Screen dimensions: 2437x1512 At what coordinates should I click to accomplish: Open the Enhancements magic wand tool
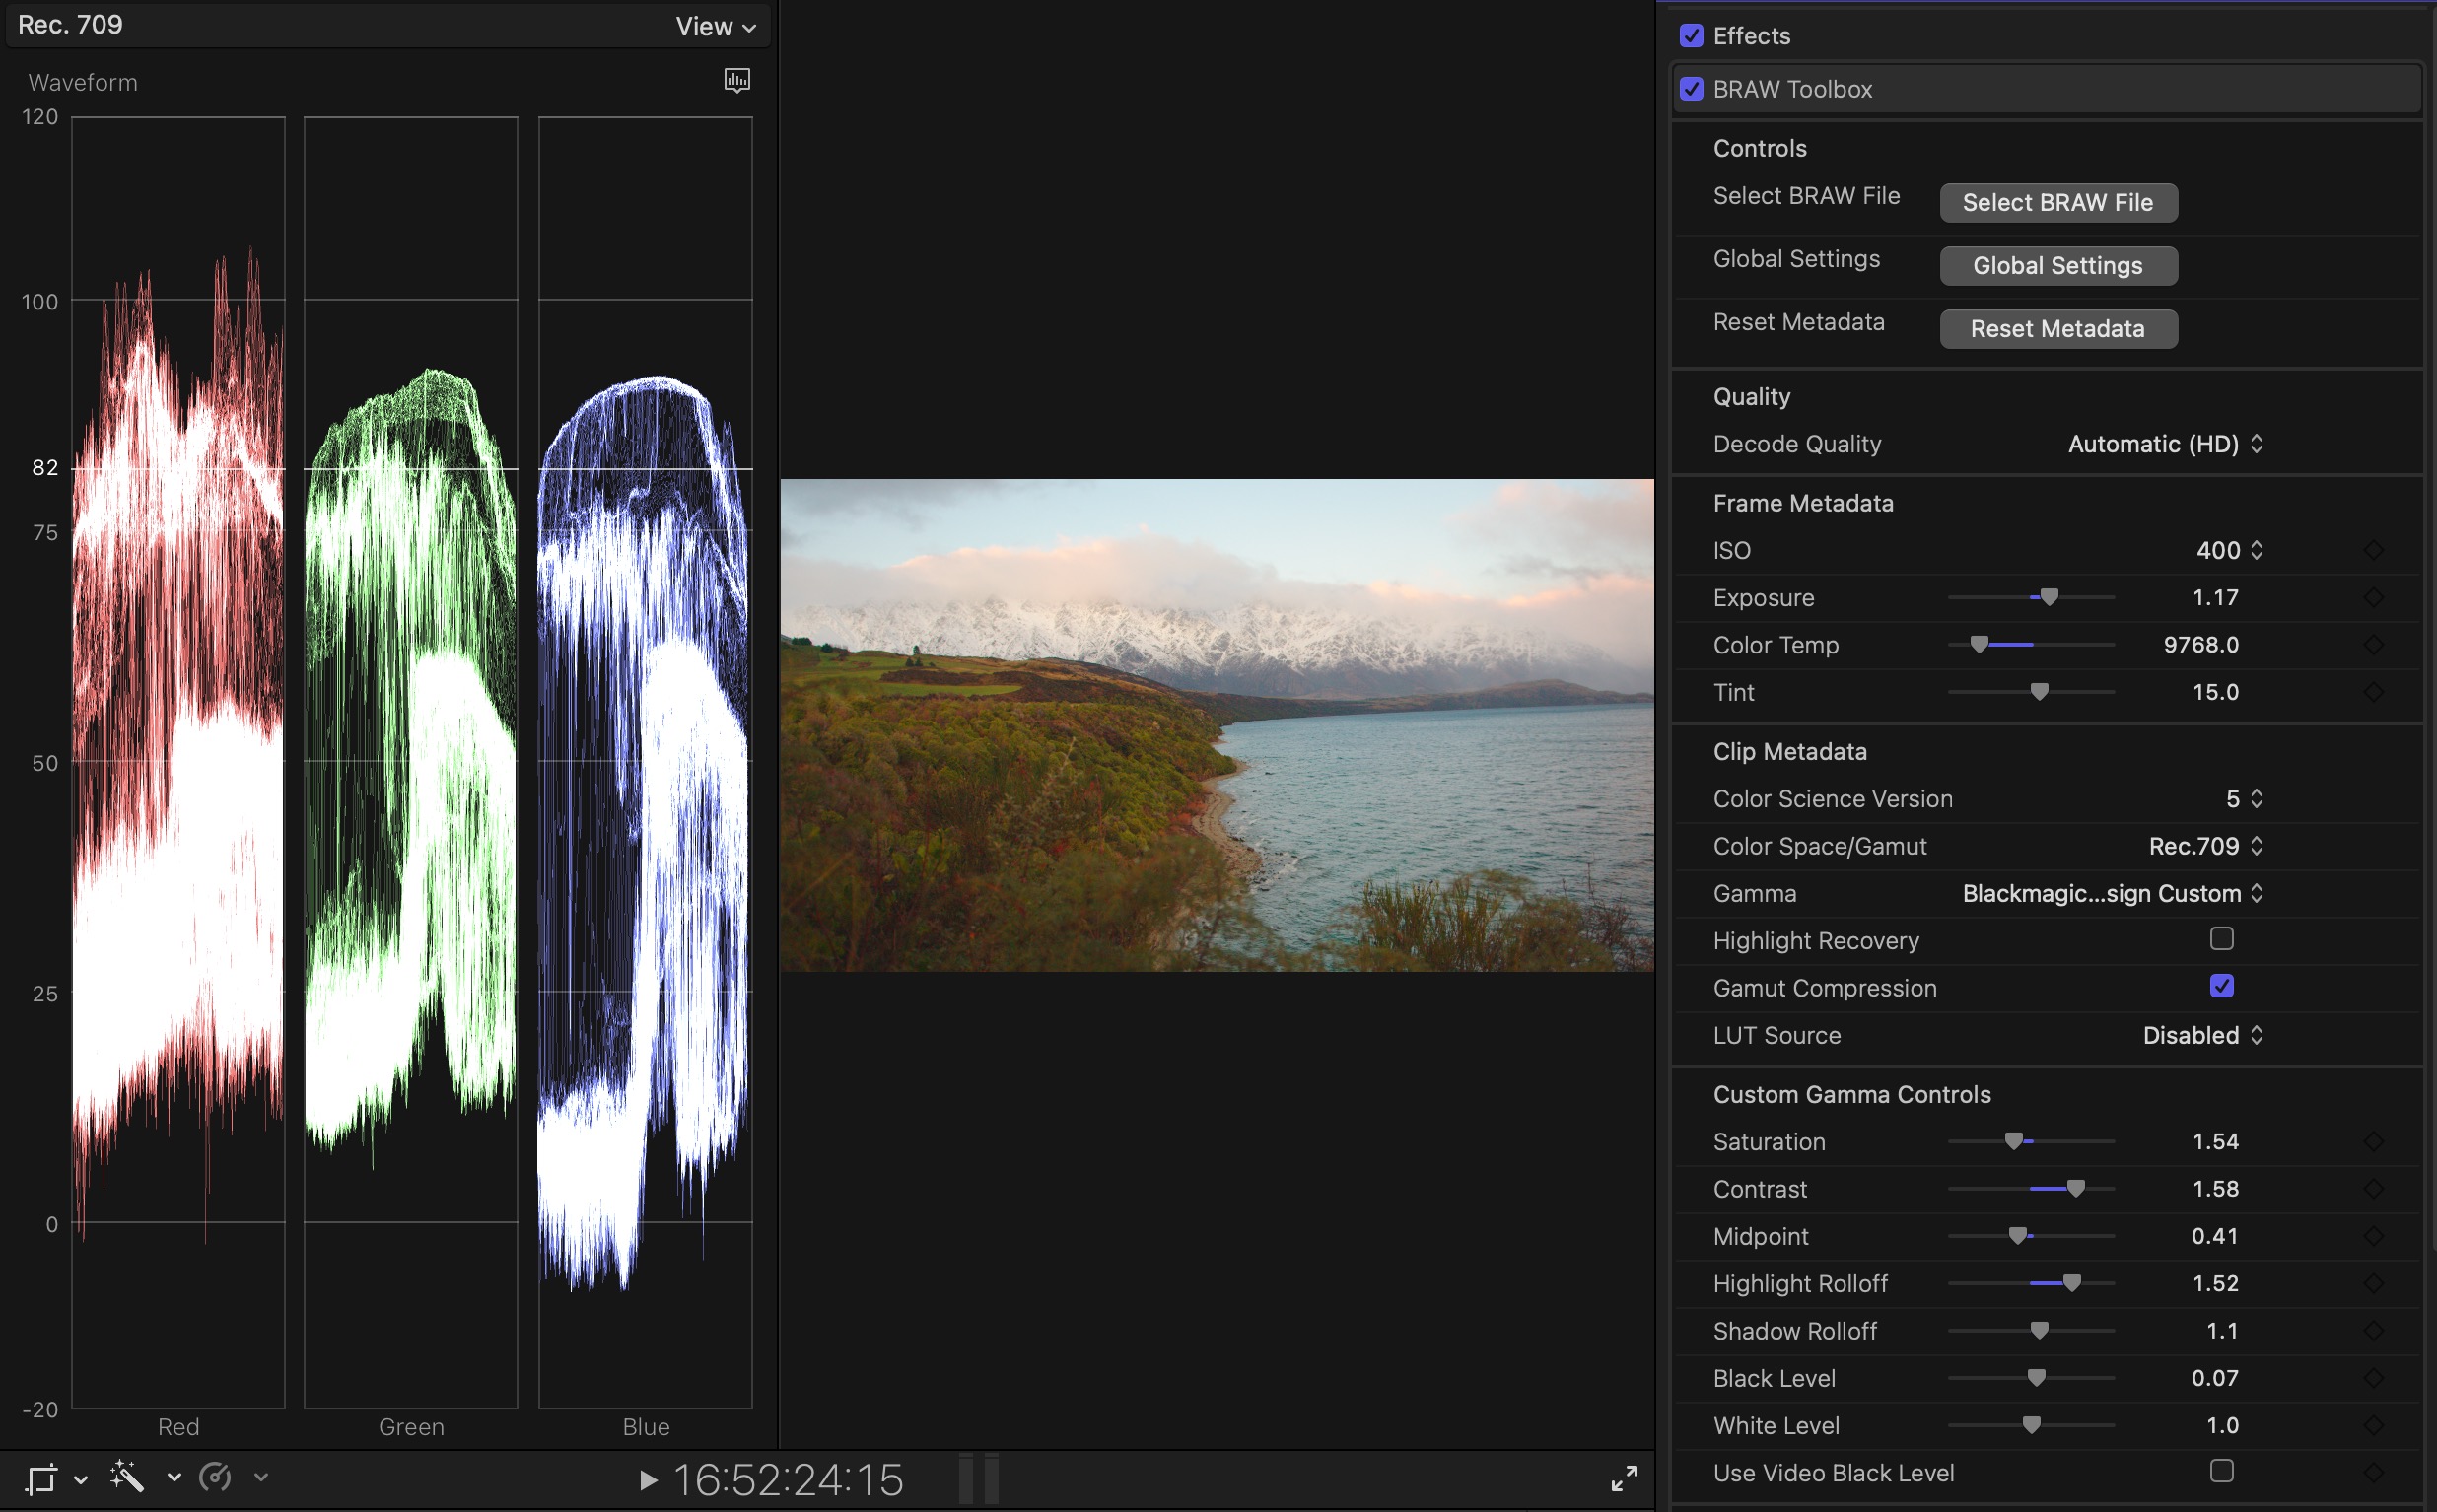pos(127,1476)
